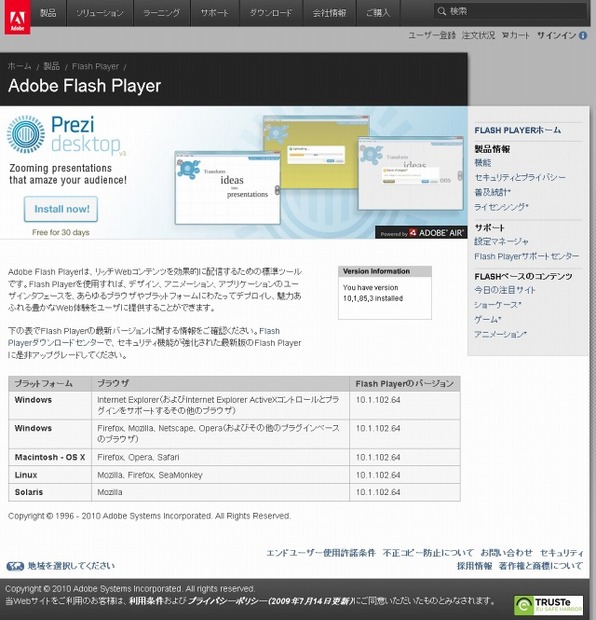This screenshot has height=620, width=596.
Task: Open ゲーム sidebar link
Action: click(488, 319)
